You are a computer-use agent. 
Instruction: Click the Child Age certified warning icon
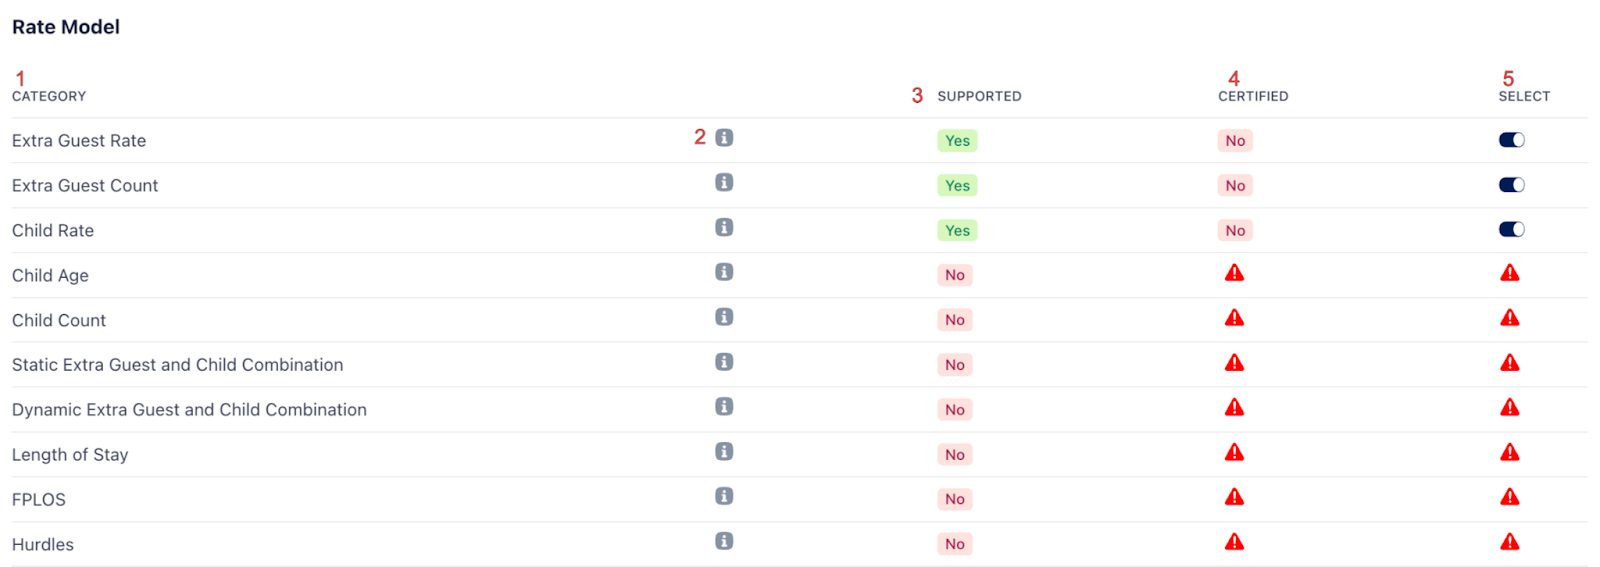[x=1234, y=273]
